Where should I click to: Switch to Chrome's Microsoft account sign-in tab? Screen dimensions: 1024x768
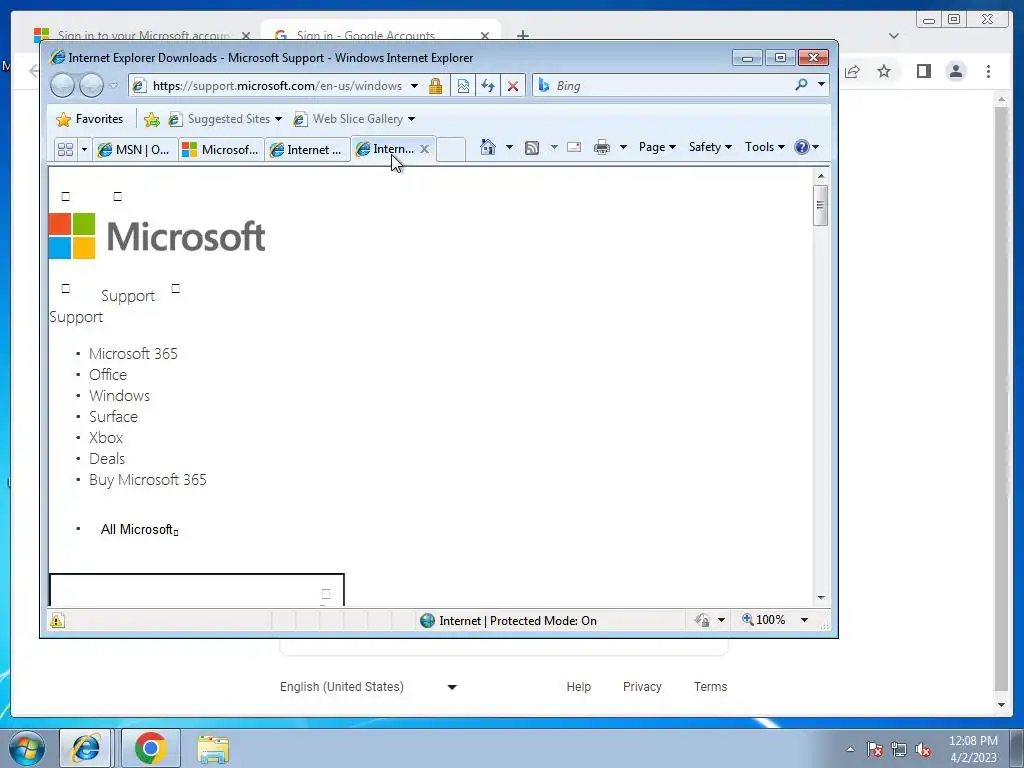(x=142, y=35)
